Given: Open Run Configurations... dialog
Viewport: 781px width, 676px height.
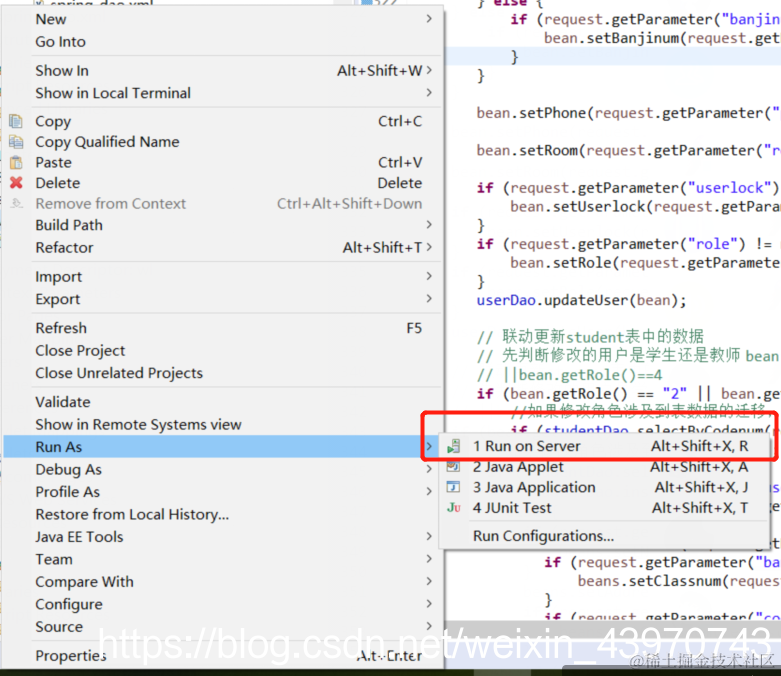Looking at the screenshot, I should click(604, 536).
